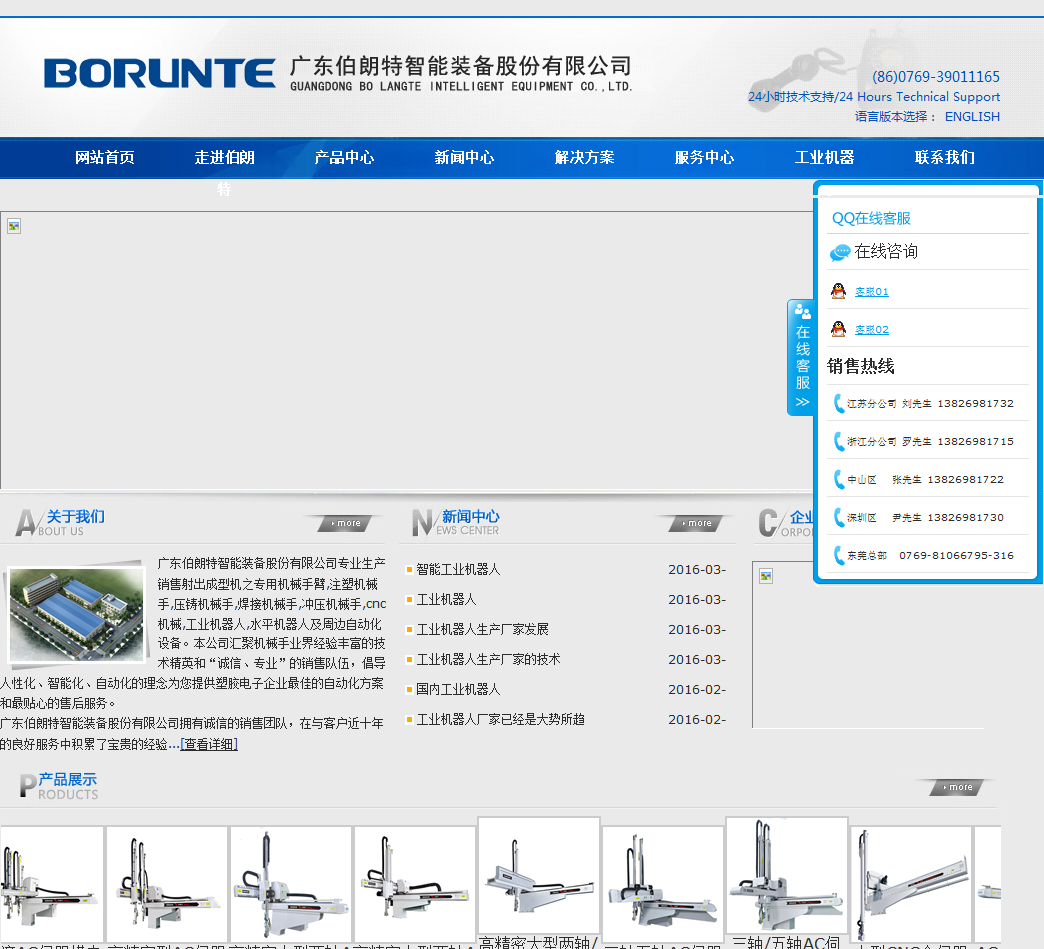Image resolution: width=1044 pixels, height=949 pixels.
Task: Open 客服01 QQ chat link
Action: pyautogui.click(x=872, y=292)
